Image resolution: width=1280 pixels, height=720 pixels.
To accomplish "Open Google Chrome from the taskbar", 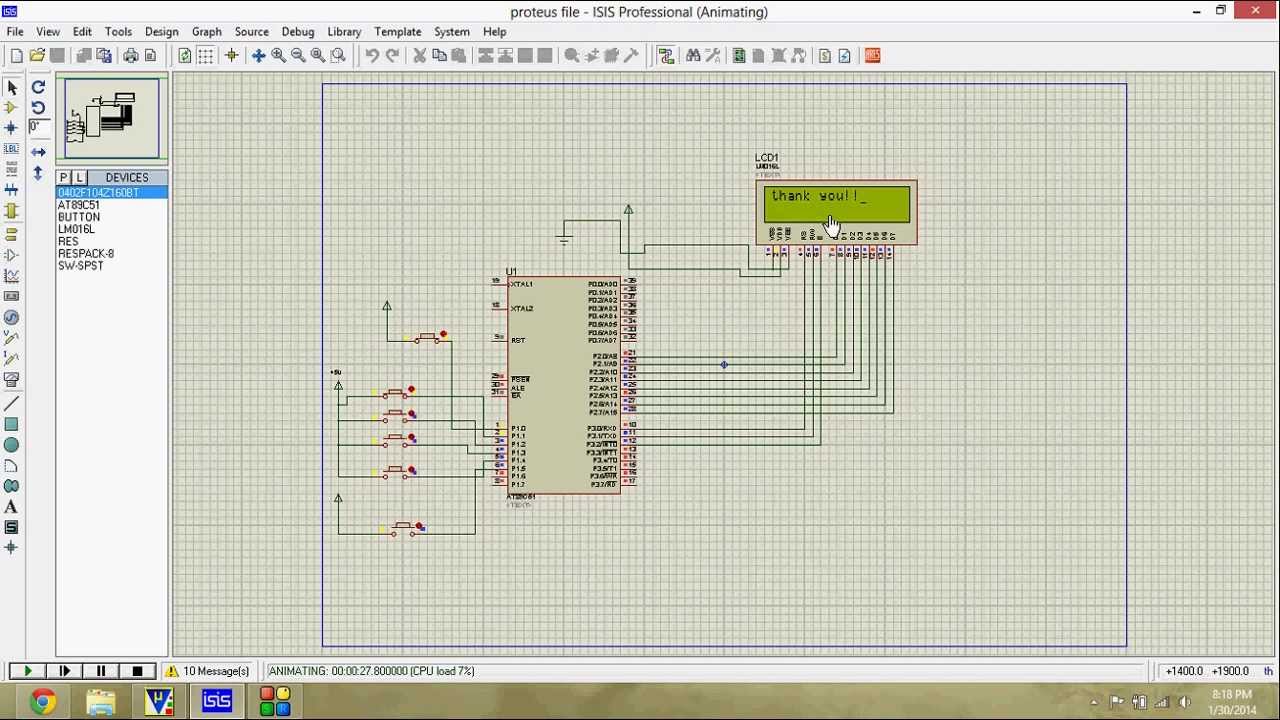I will [42, 702].
